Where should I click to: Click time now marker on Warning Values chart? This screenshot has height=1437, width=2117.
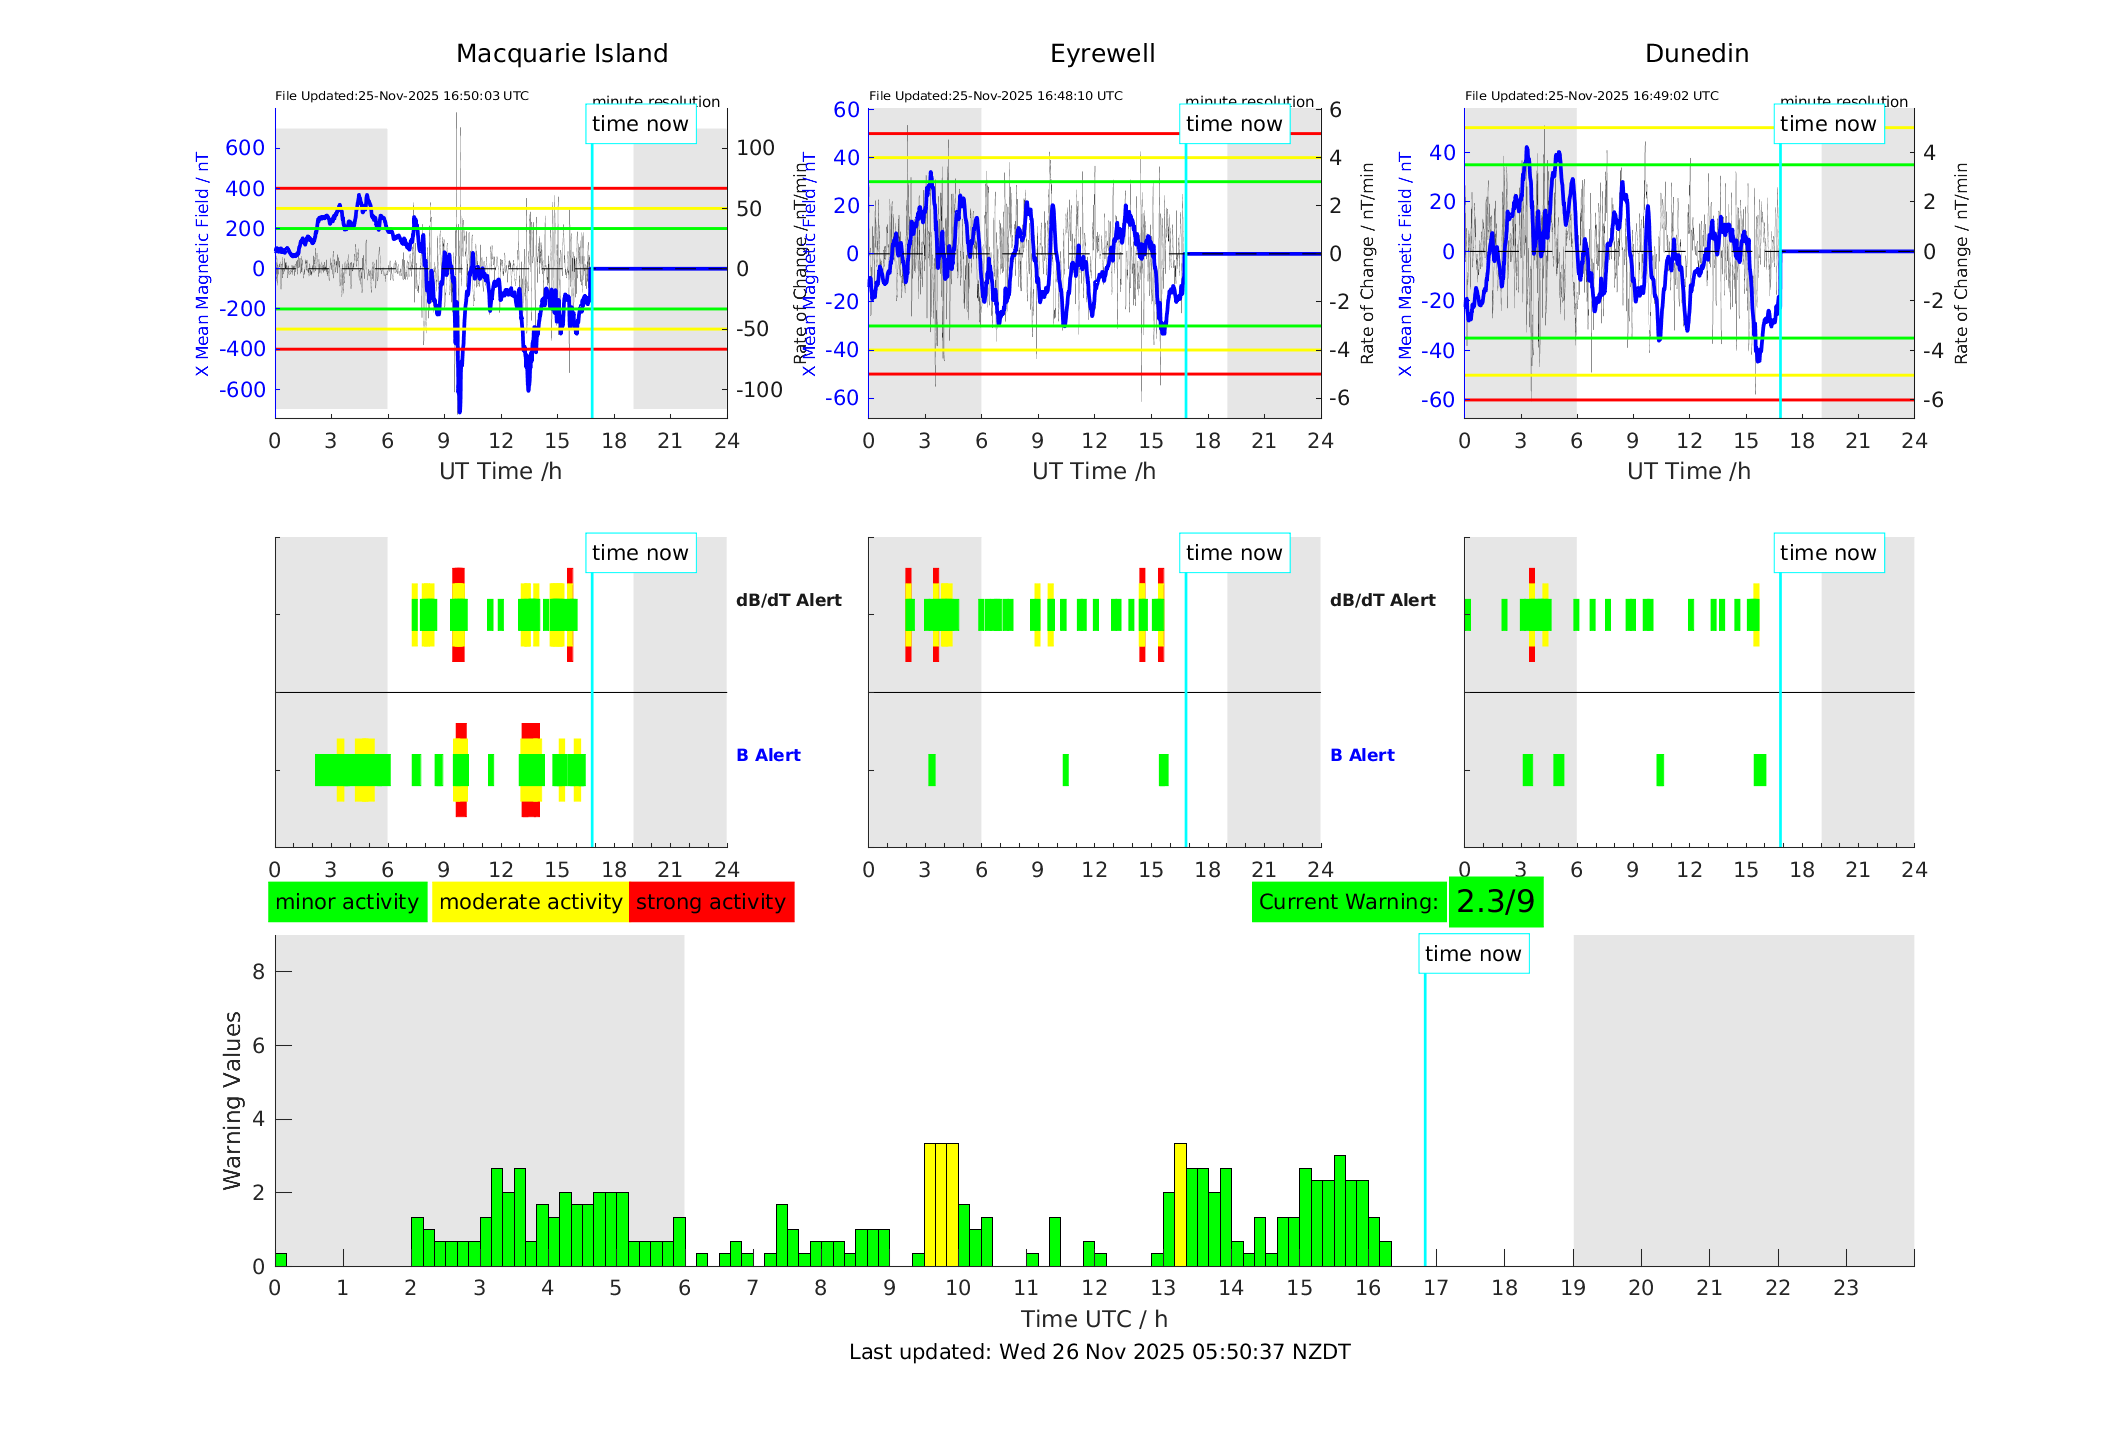pyautogui.click(x=1472, y=954)
